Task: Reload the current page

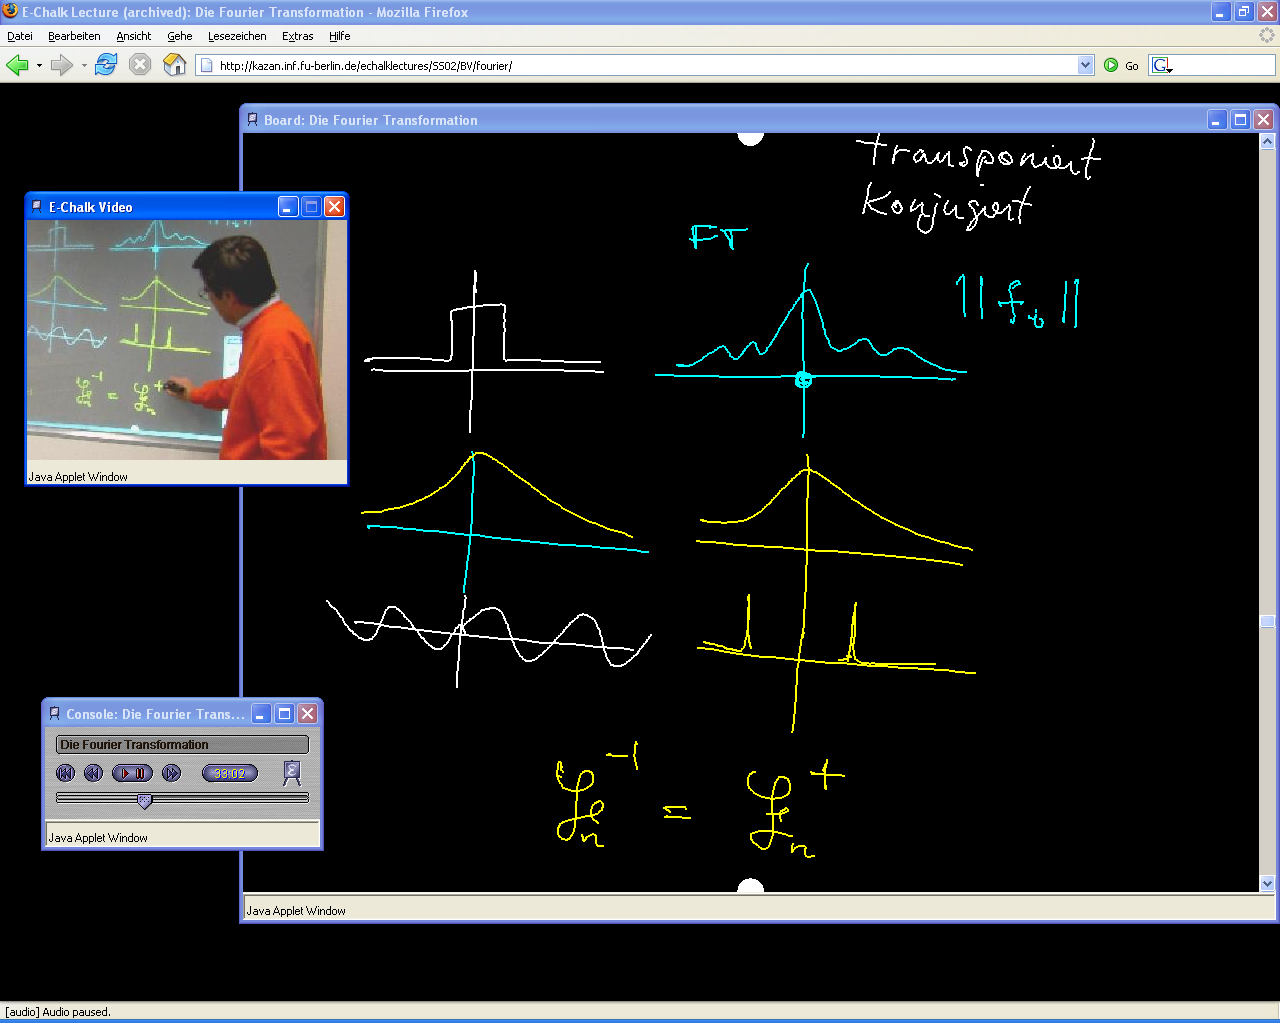Action: coord(106,65)
